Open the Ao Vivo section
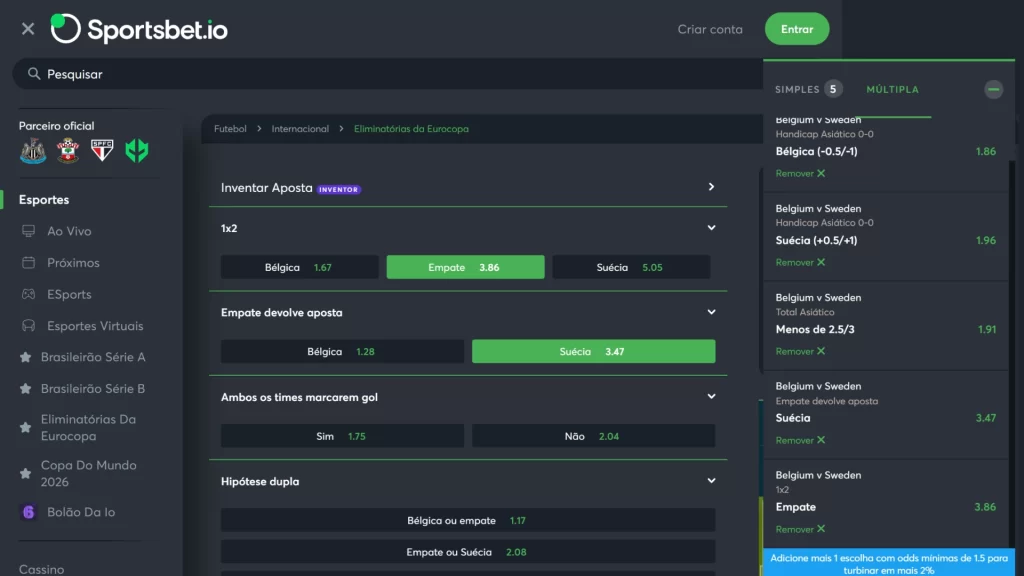This screenshot has width=1024, height=576. click(x=69, y=231)
